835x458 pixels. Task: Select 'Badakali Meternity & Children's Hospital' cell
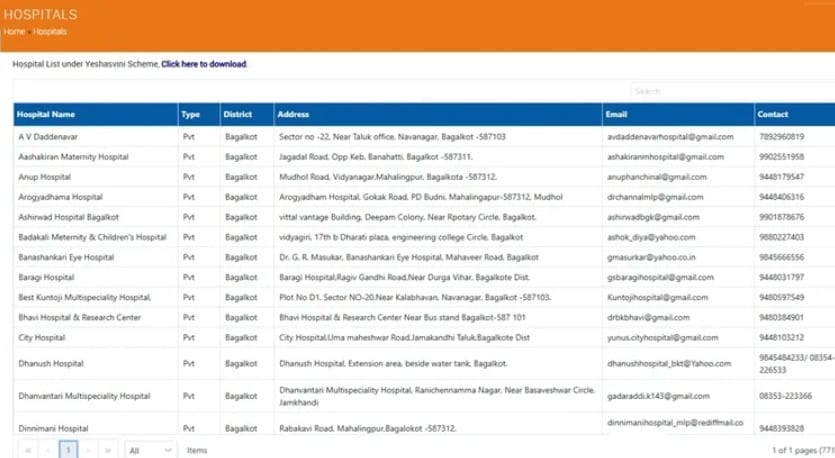[x=93, y=238]
